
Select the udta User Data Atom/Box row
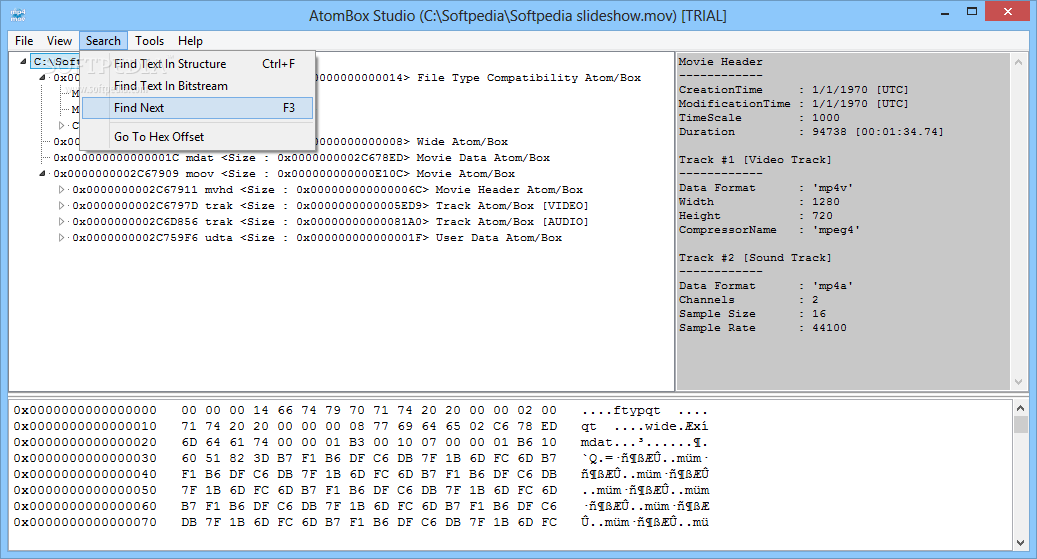(x=317, y=237)
